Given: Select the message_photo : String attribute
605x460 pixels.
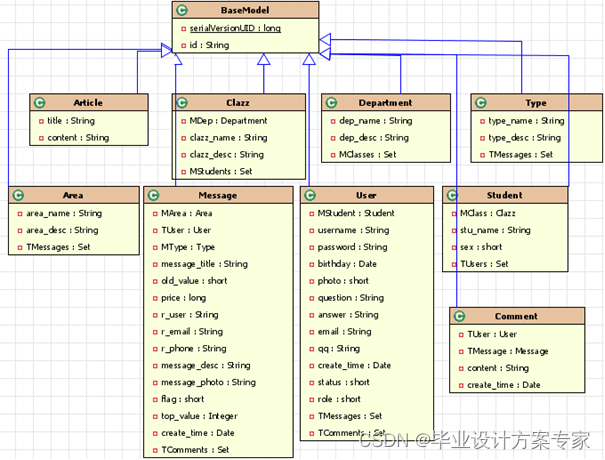Looking at the screenshot, I should click(x=209, y=382).
